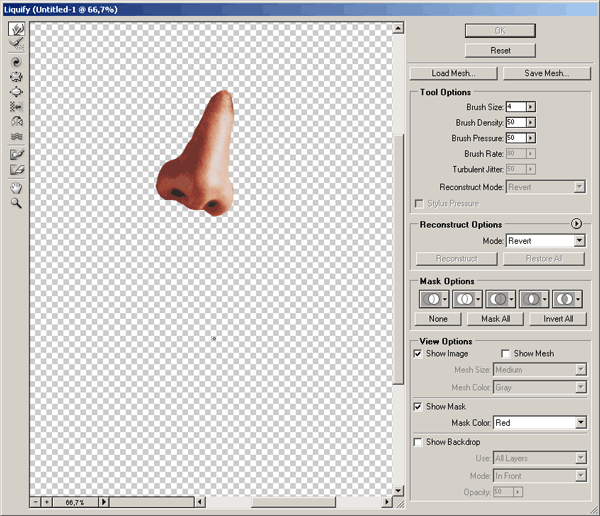600x516 pixels.
Task: Select the Zoom magnifier tool
Action: tap(16, 202)
